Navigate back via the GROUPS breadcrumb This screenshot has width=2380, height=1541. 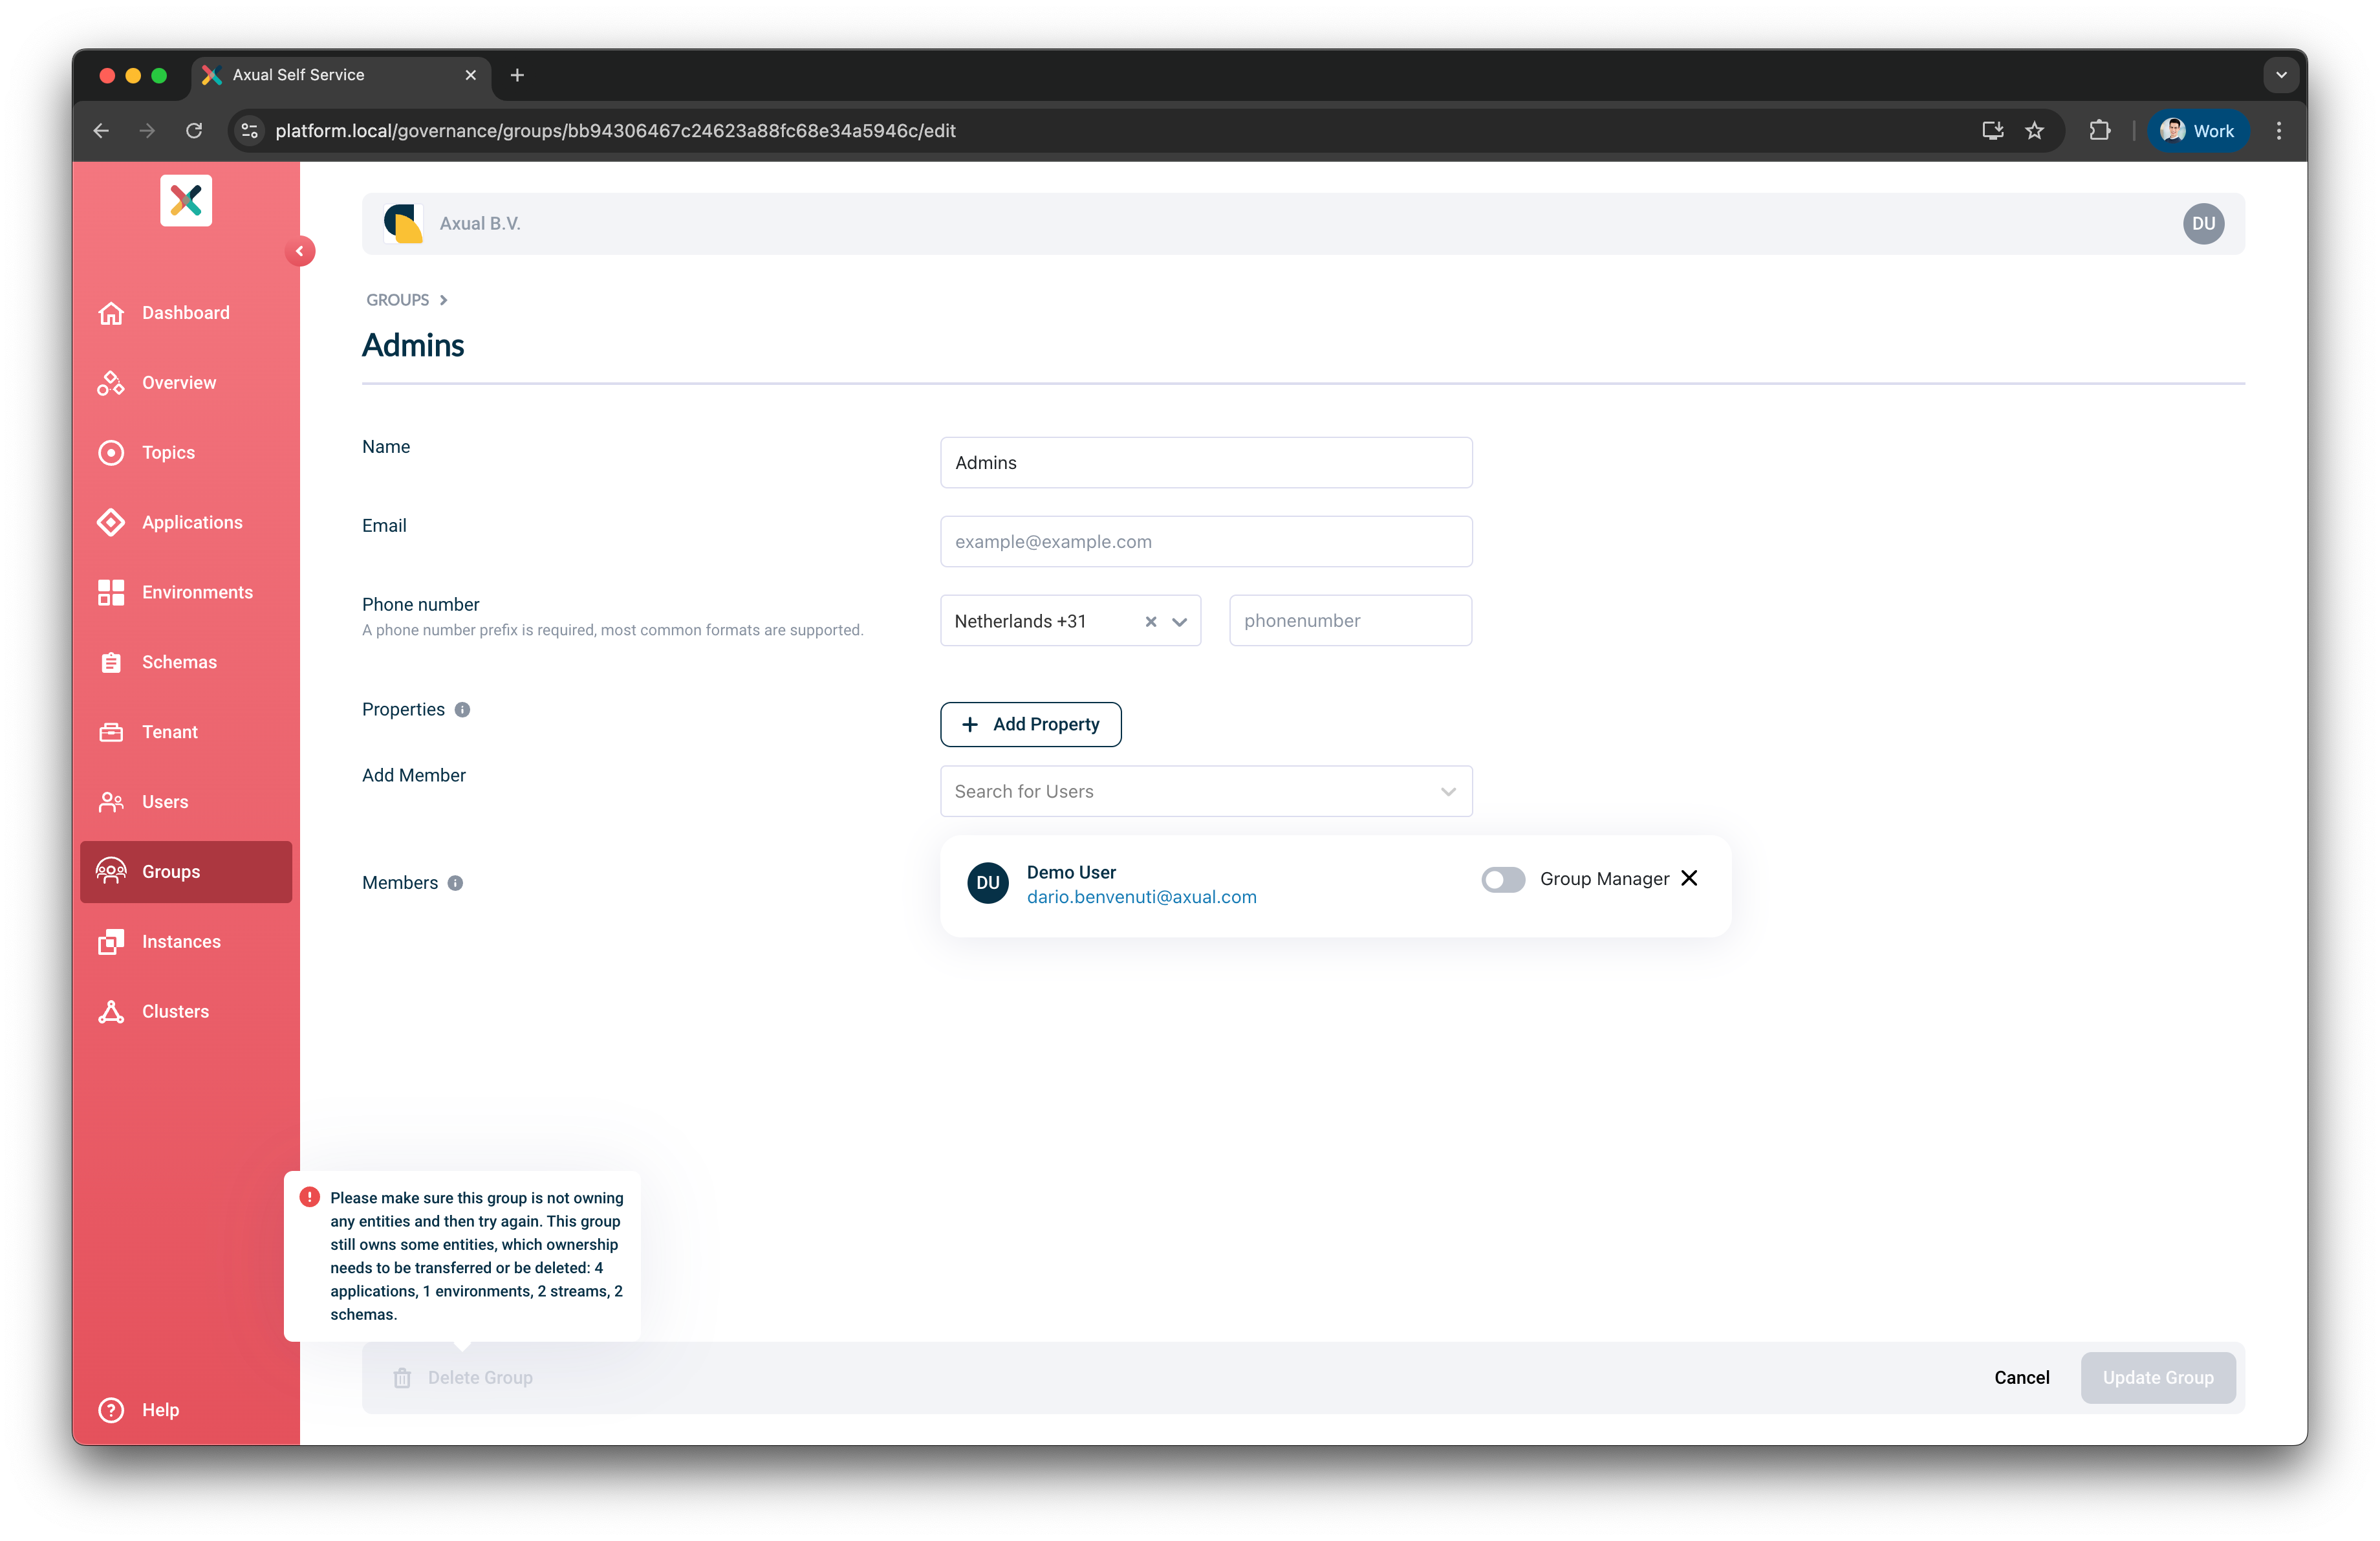tap(397, 299)
